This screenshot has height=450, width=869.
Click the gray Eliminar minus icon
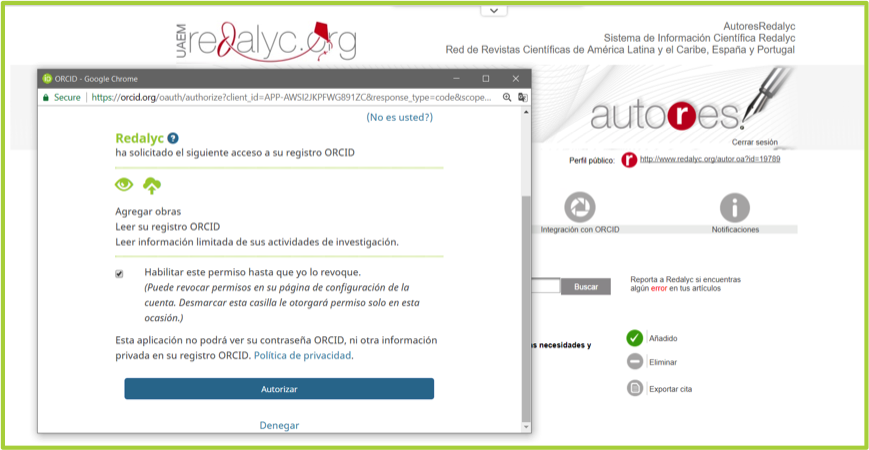(634, 362)
